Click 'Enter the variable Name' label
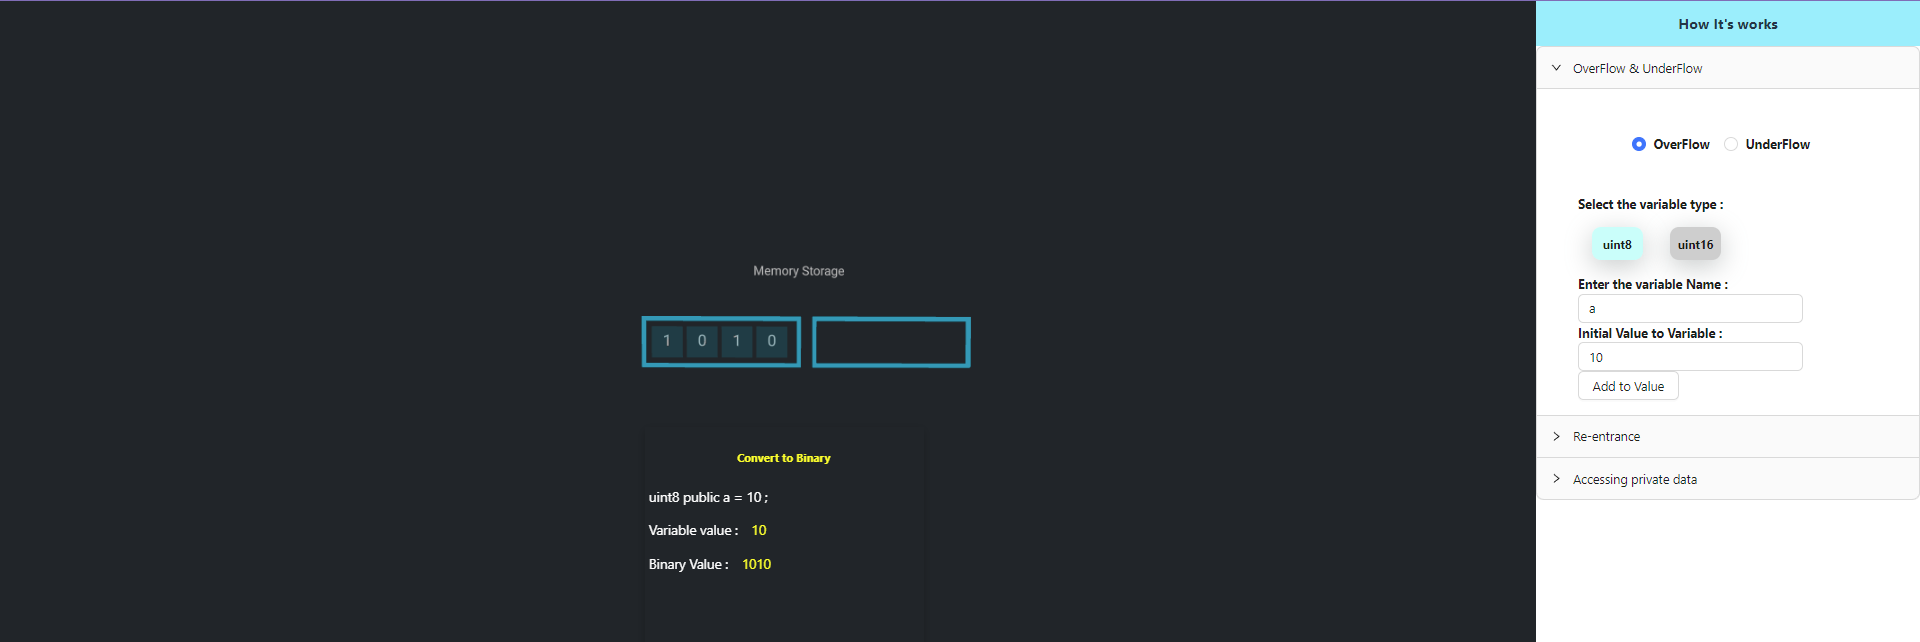This screenshot has width=1920, height=642. 1652,284
